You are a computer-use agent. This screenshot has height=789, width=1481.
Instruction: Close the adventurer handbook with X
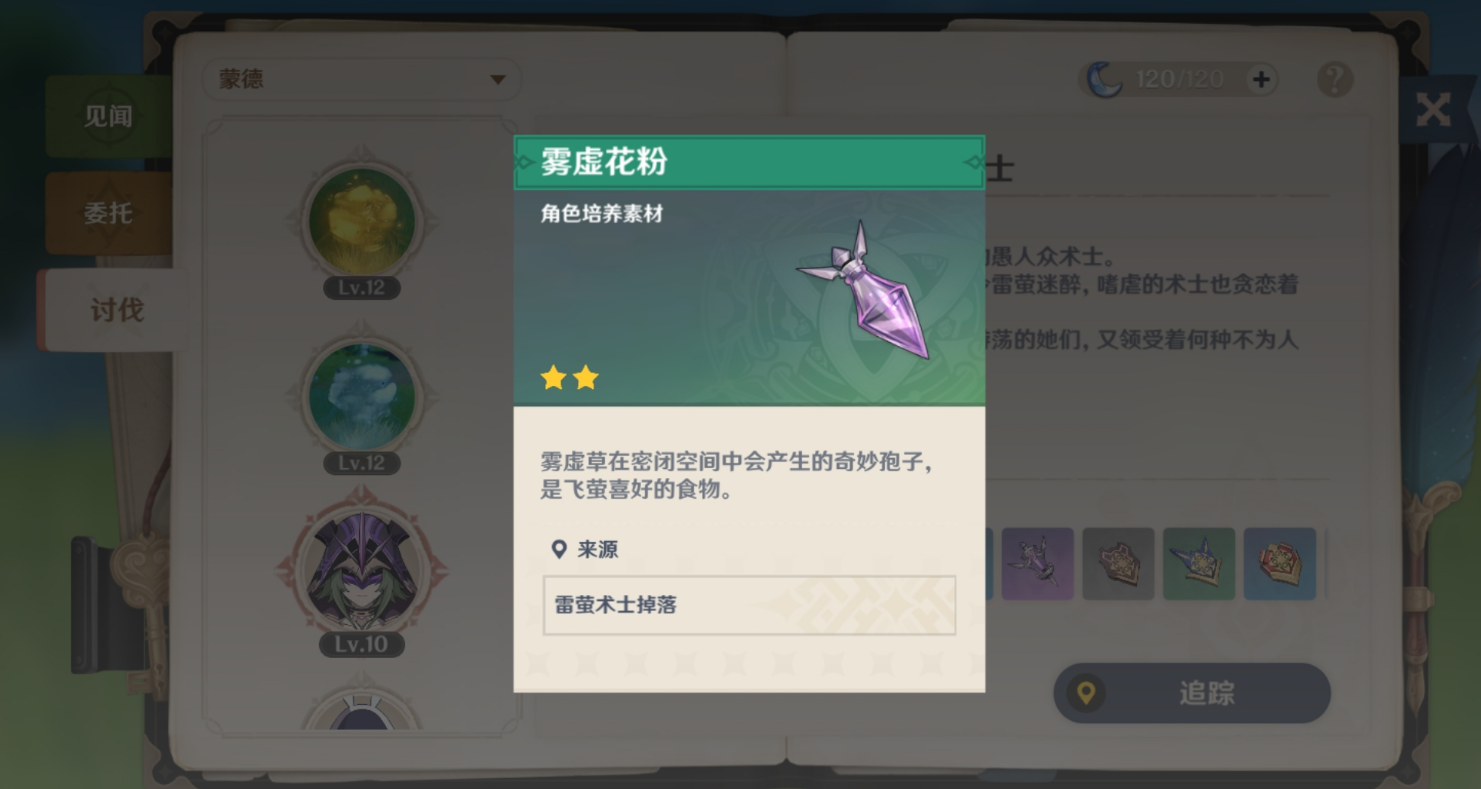1433,109
